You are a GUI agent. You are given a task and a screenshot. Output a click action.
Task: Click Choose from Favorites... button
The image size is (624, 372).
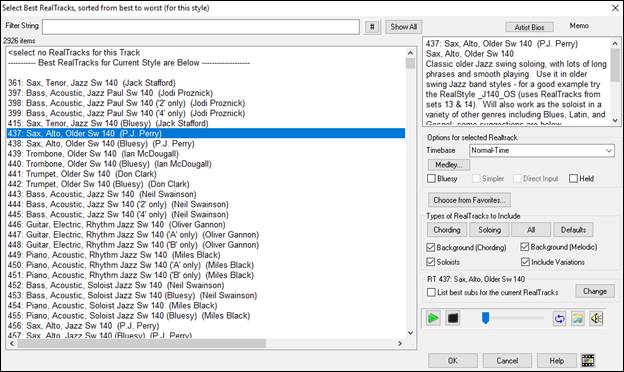(x=469, y=200)
